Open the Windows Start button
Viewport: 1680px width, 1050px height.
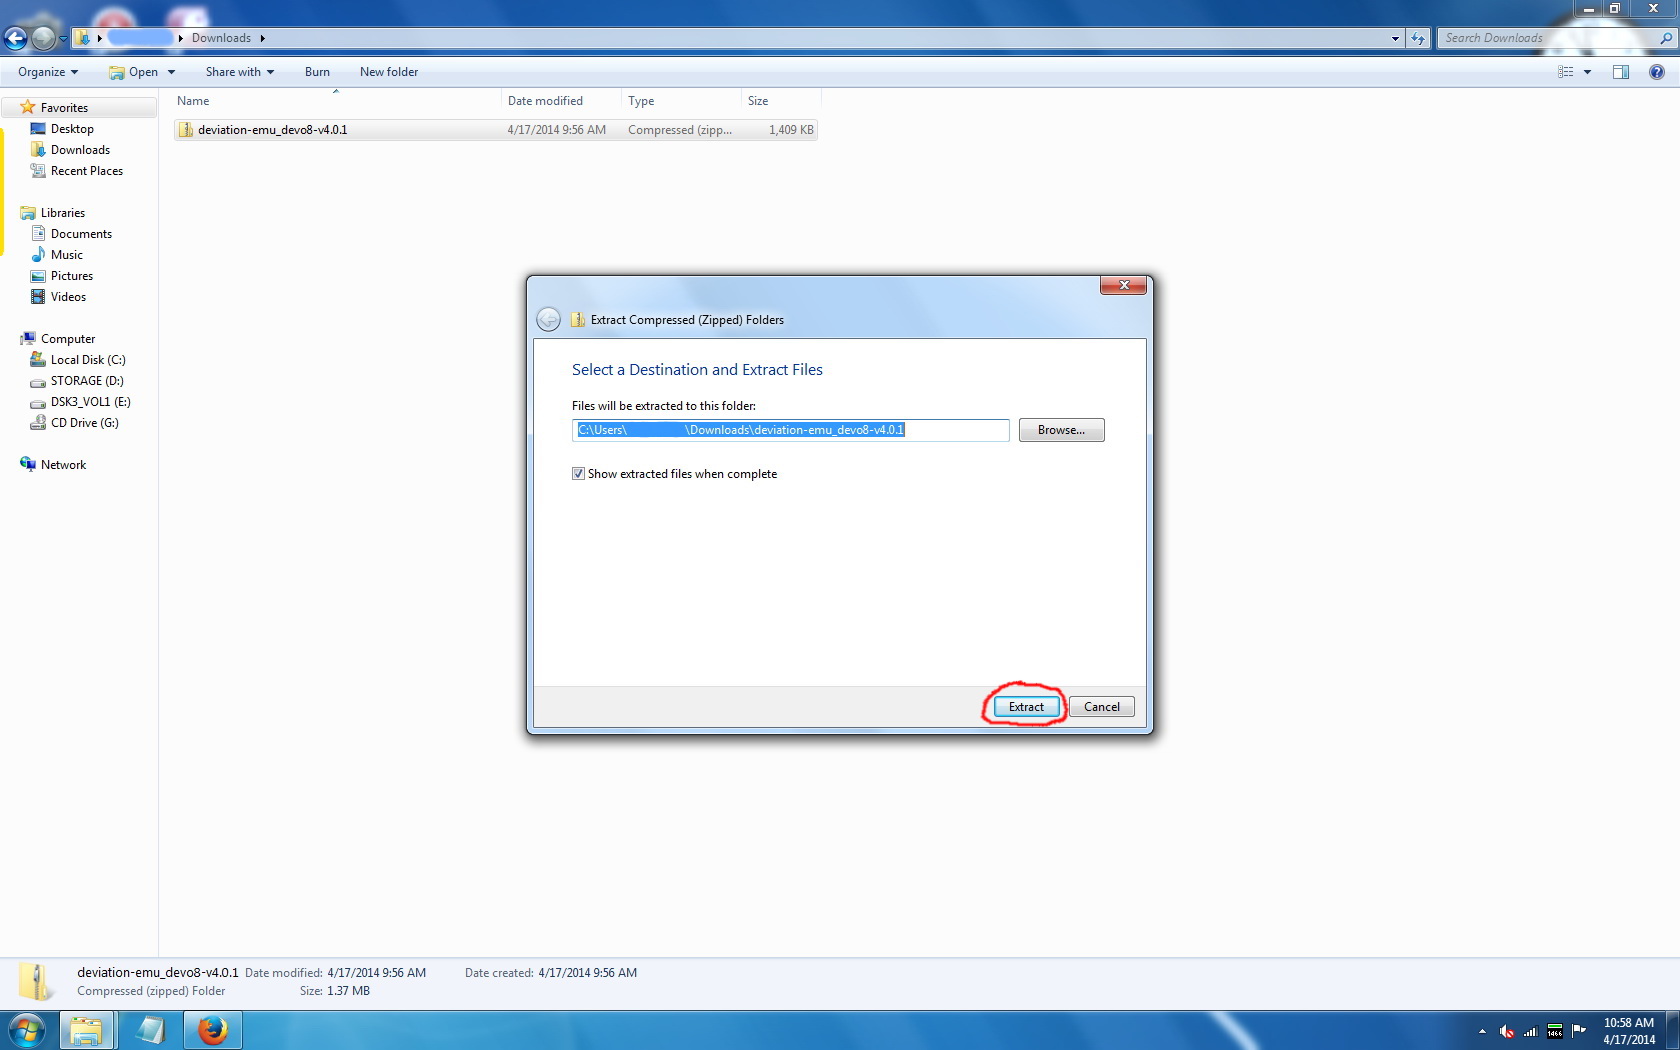[x=27, y=1029]
